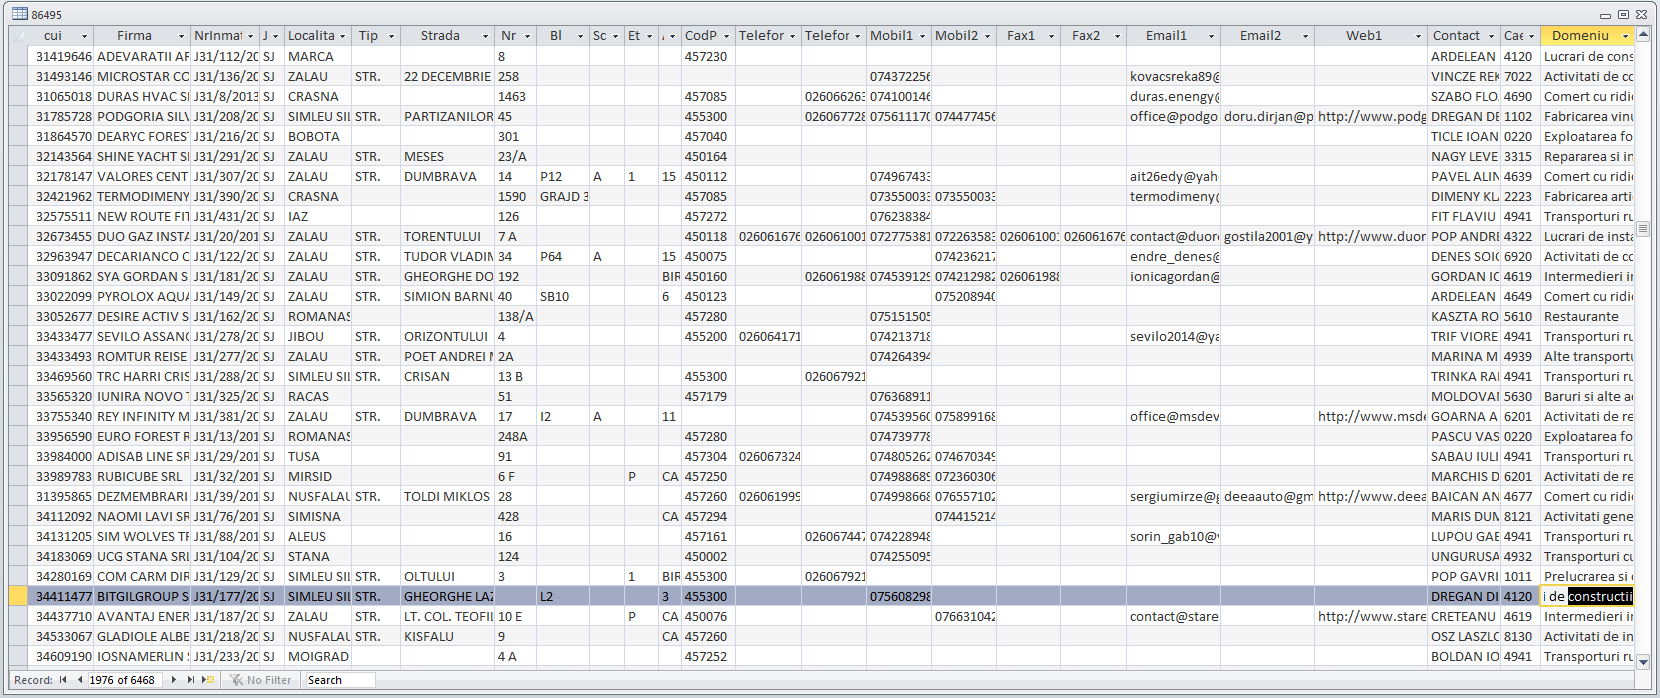Go to the first record
The image size is (1660, 698).
(x=63, y=680)
